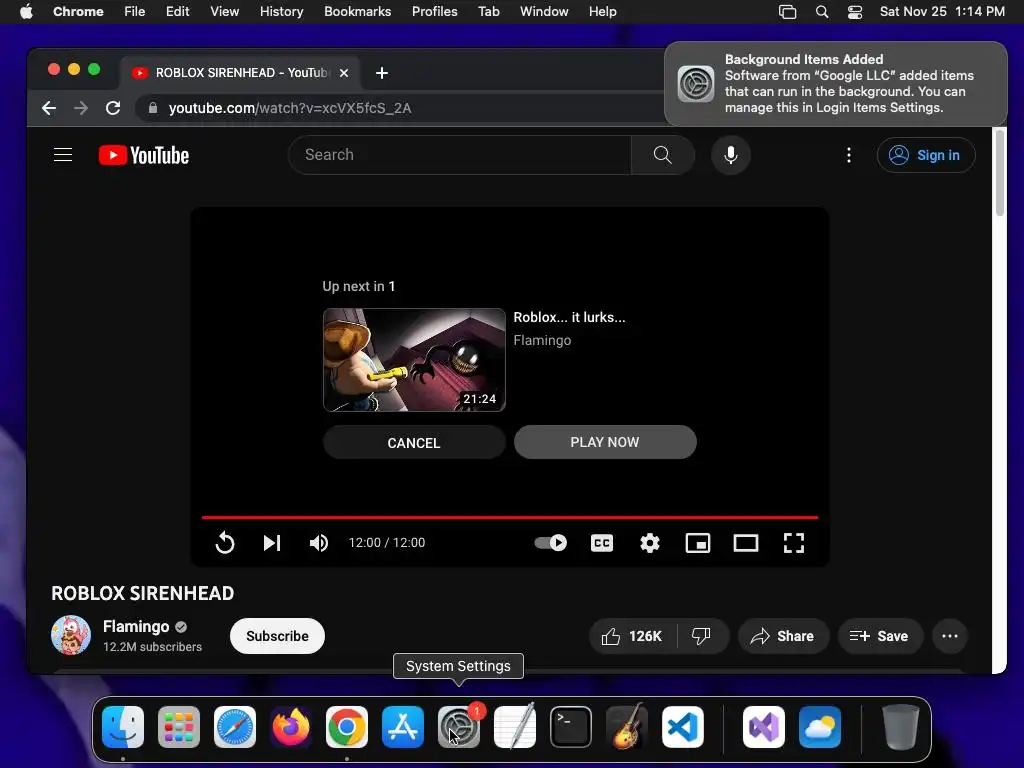The width and height of the screenshot is (1024, 768).
Task: Open the Profiles menu
Action: pos(434,12)
